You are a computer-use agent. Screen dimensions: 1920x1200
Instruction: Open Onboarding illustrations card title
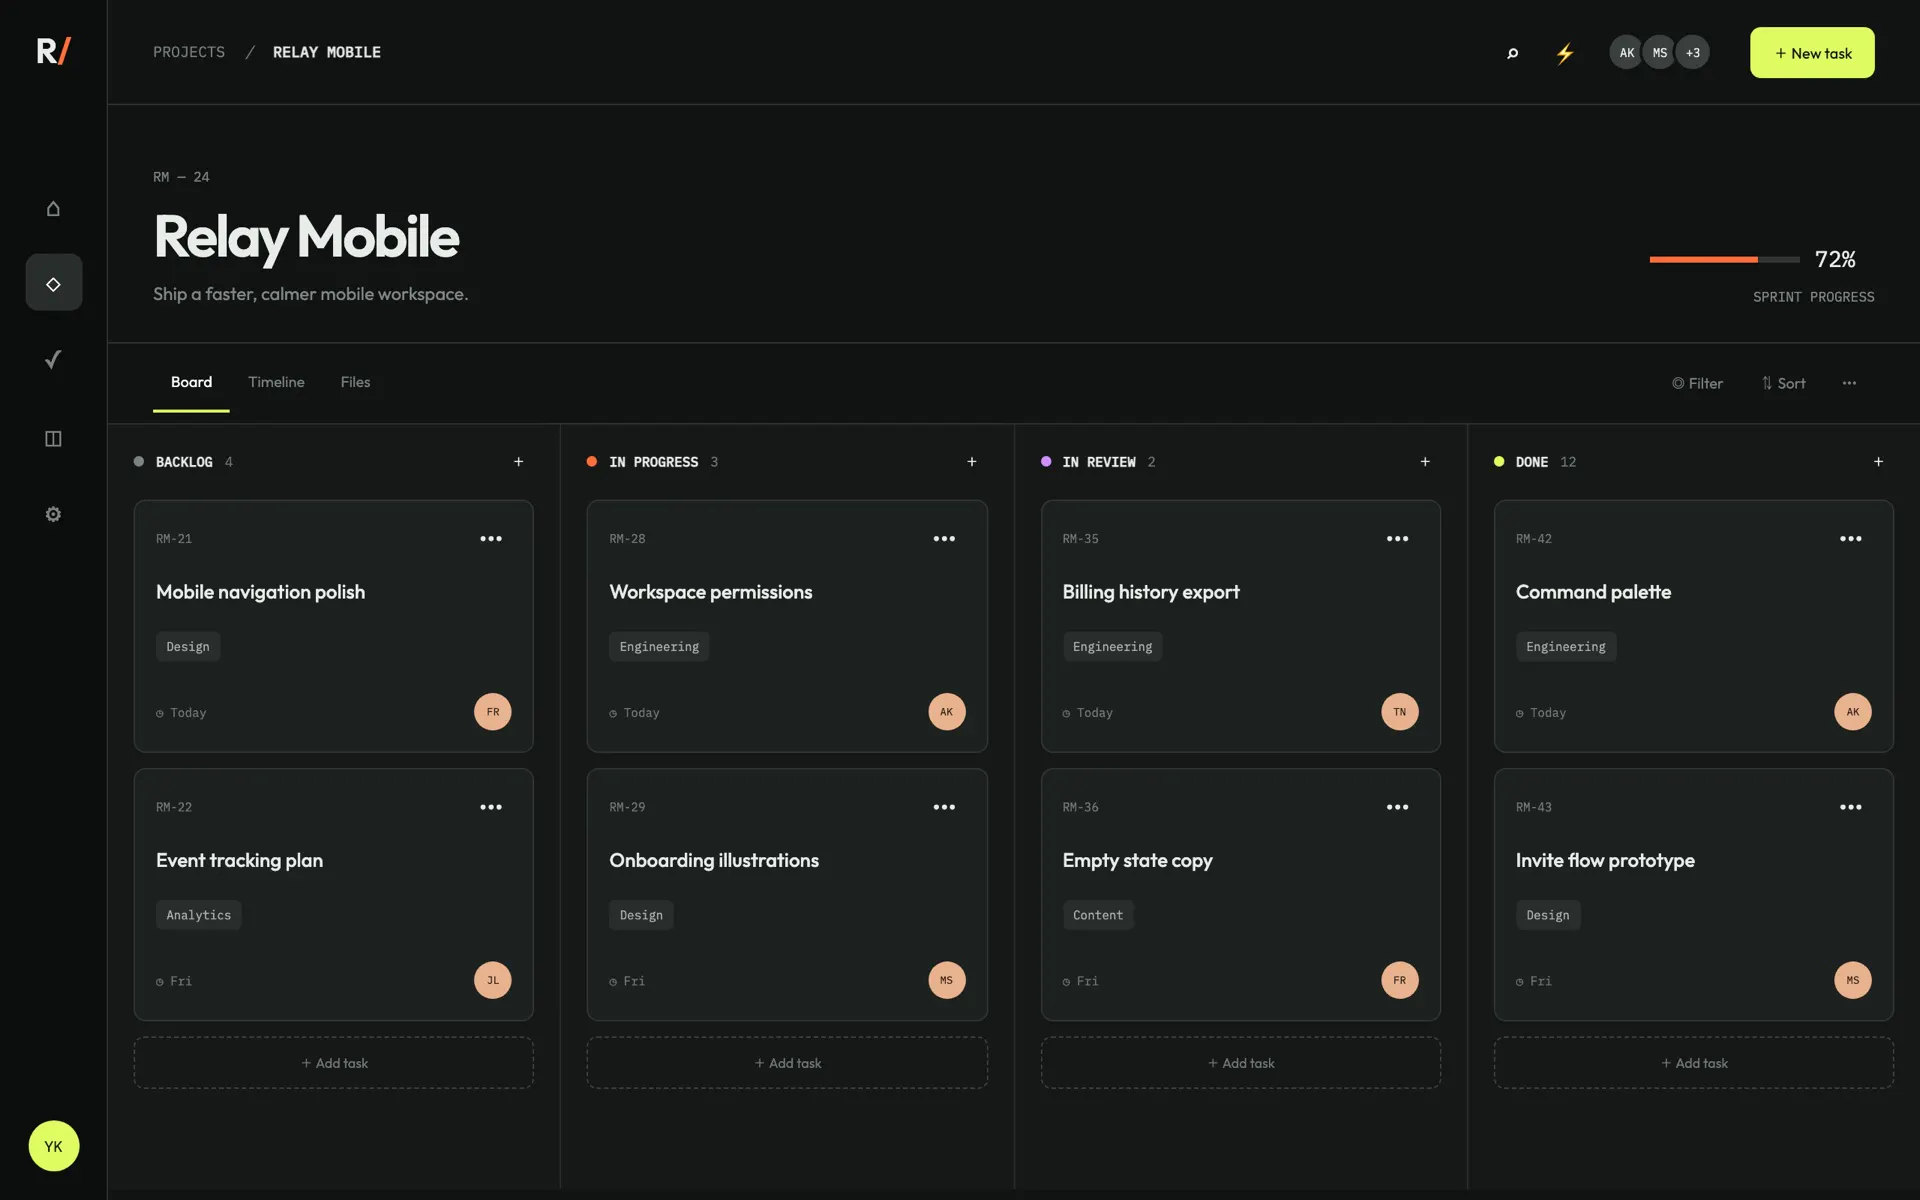click(714, 860)
